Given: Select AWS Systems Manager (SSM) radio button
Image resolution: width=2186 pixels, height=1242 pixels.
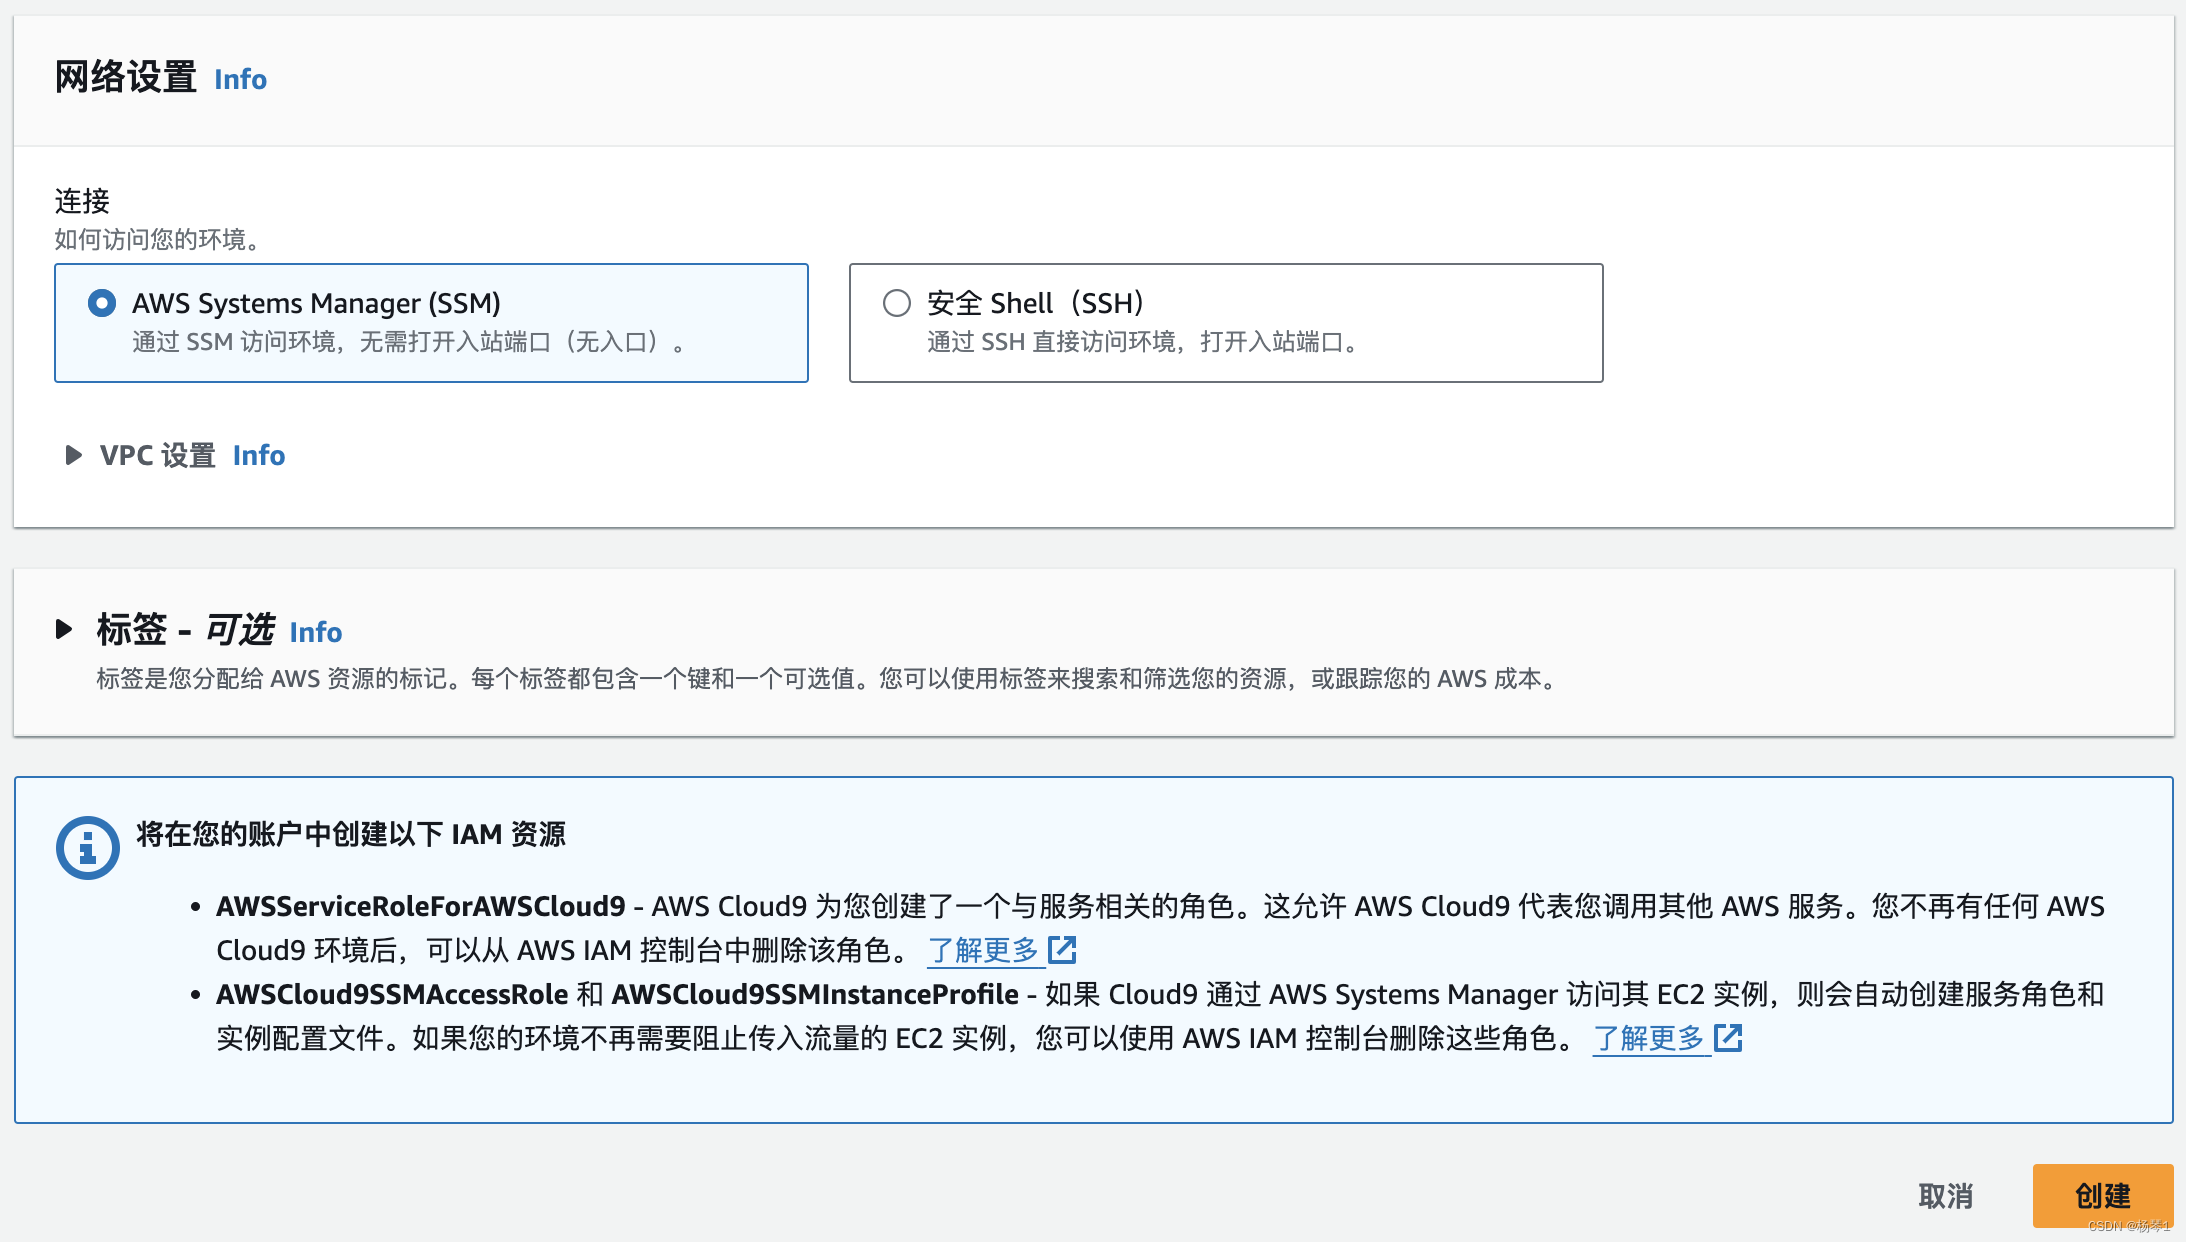Looking at the screenshot, I should tap(102, 303).
